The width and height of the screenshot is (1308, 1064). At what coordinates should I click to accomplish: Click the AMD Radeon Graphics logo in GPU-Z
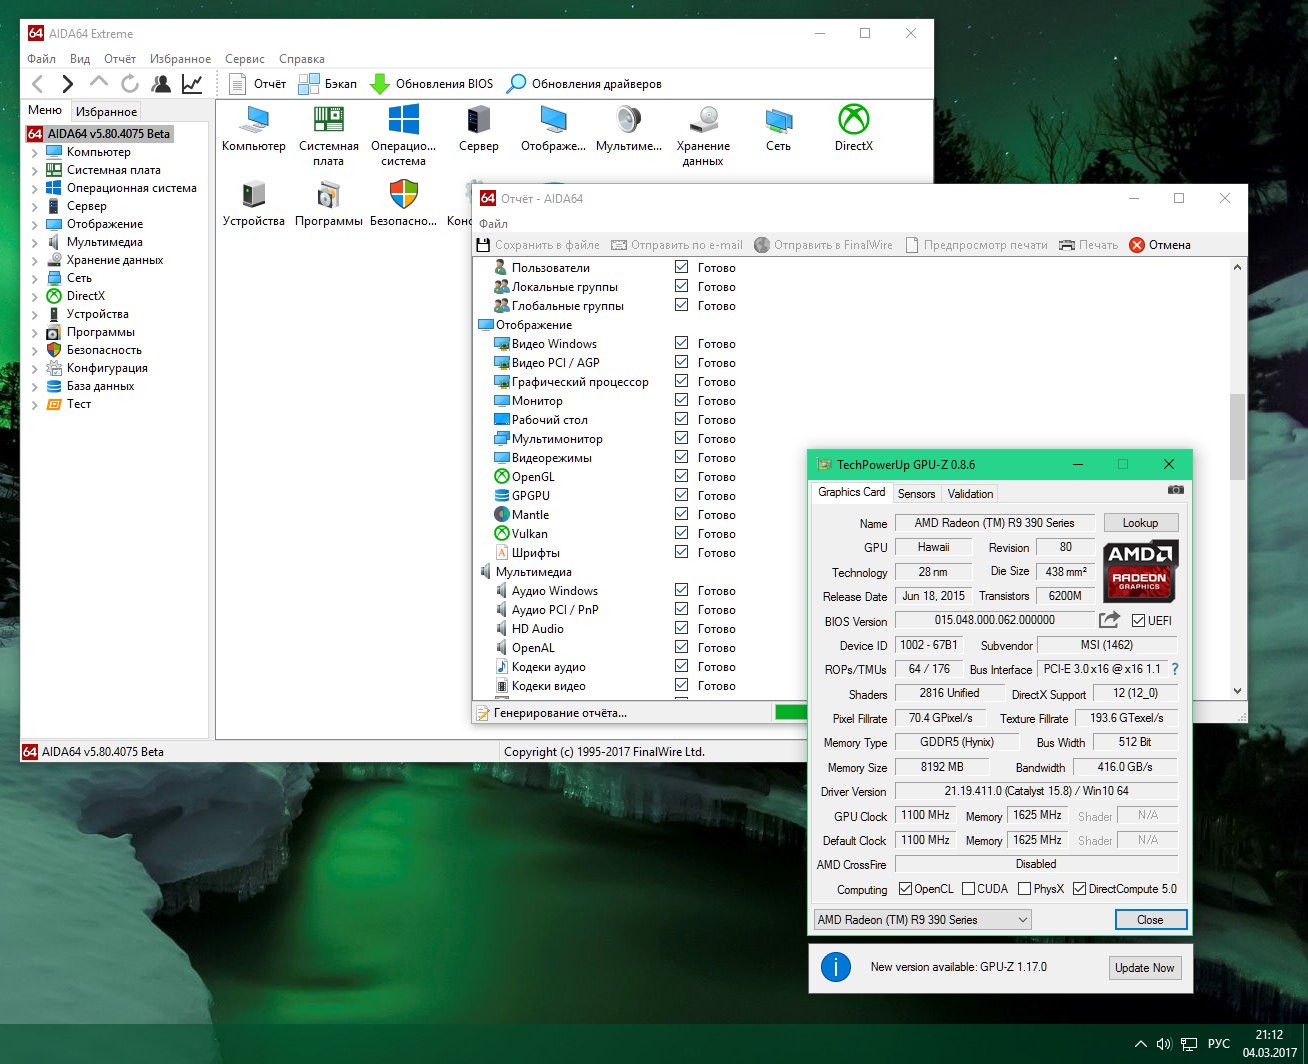tap(1141, 571)
